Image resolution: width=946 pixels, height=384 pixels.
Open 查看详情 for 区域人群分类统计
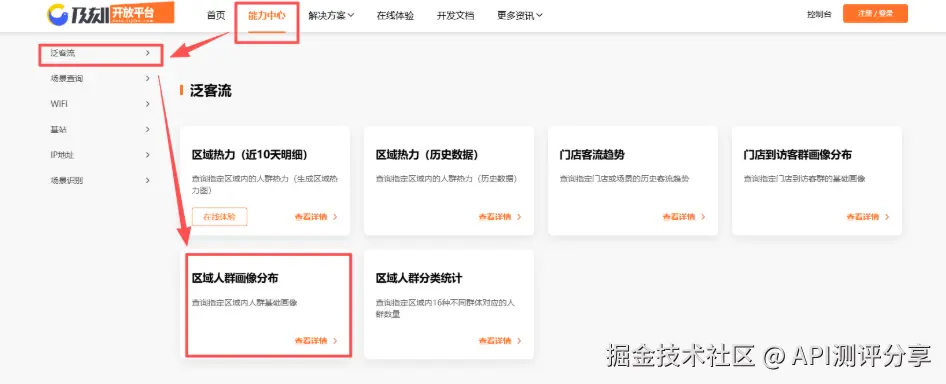[x=500, y=341]
